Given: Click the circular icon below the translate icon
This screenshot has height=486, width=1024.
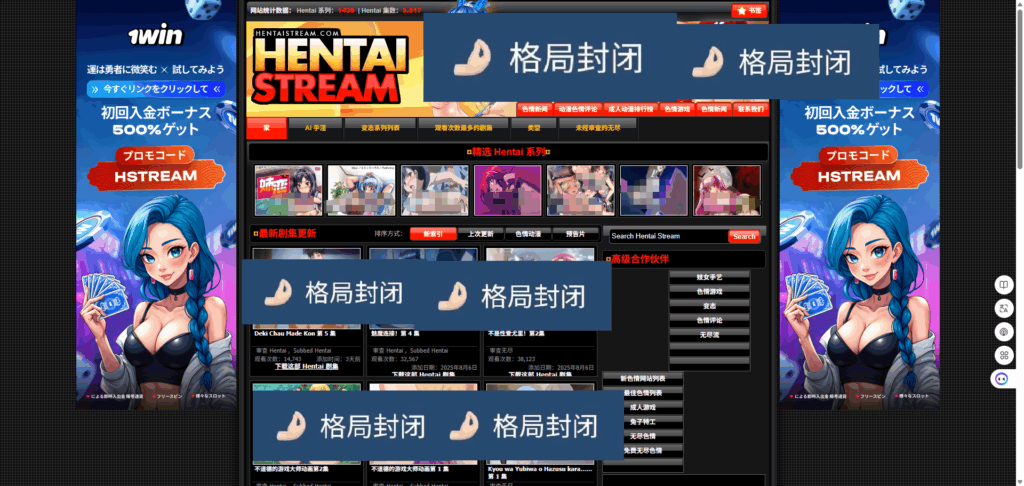Looking at the screenshot, I should [1002, 332].
